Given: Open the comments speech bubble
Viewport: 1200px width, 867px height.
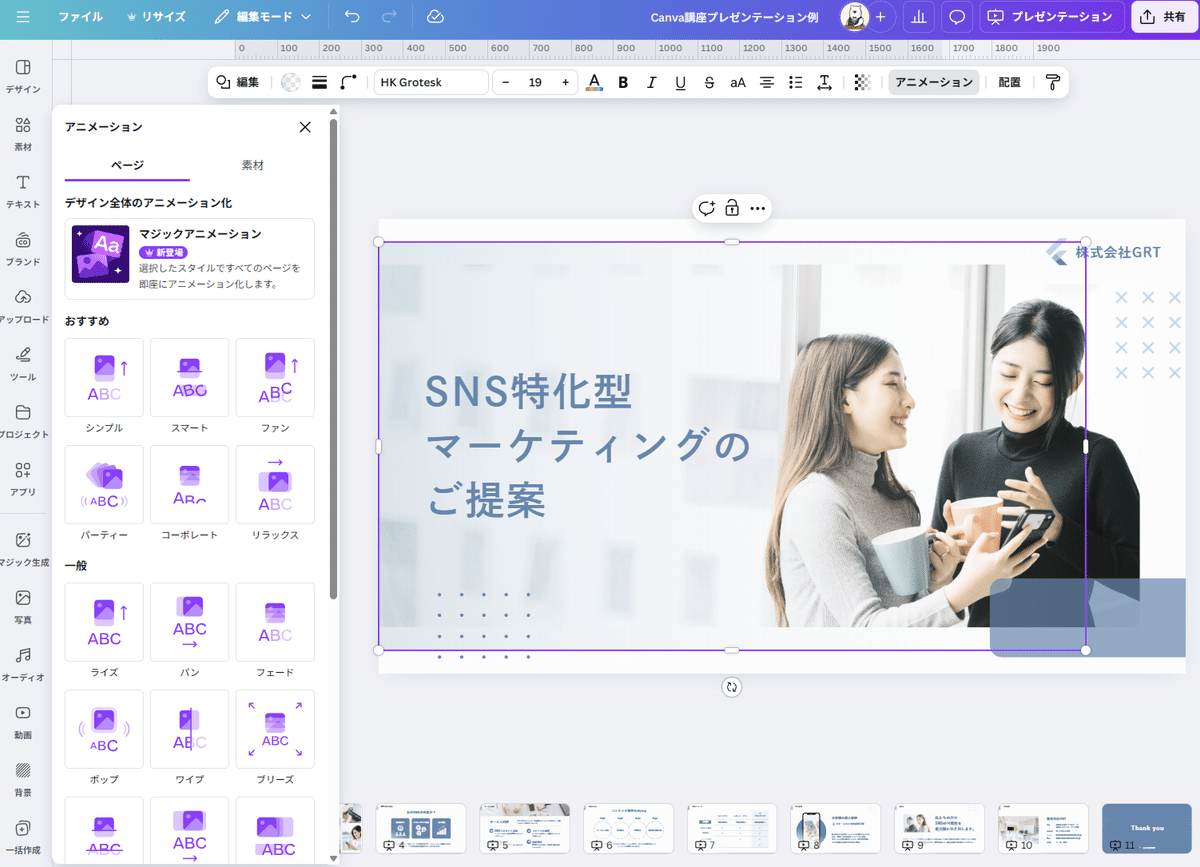Looking at the screenshot, I should pyautogui.click(x=957, y=17).
